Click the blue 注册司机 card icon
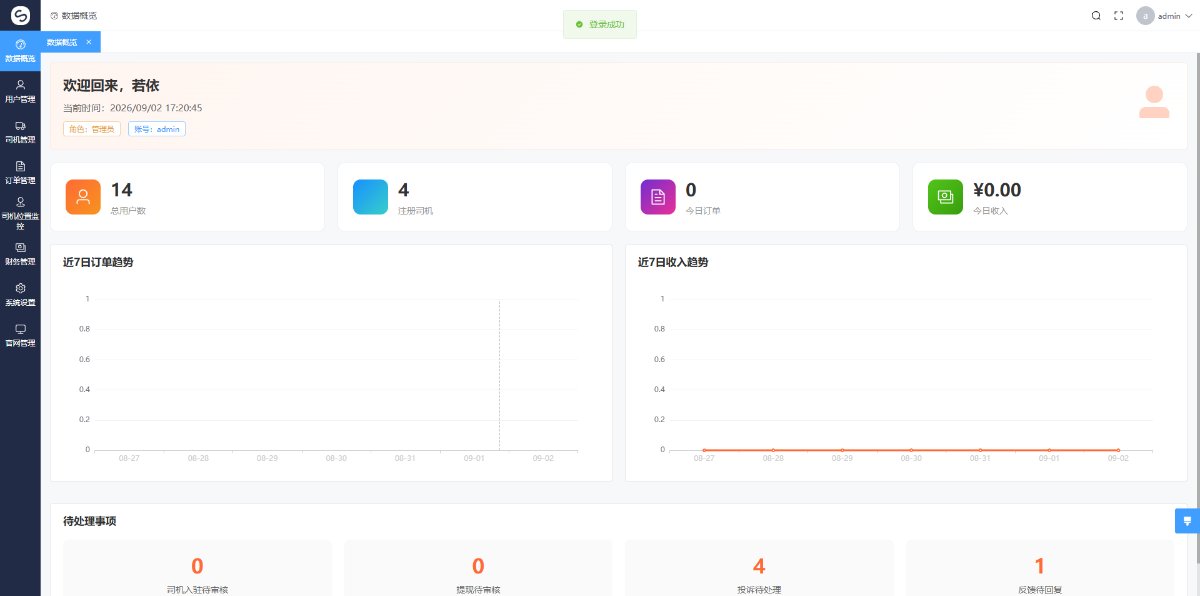Viewport: 1200px width, 596px height. [370, 197]
